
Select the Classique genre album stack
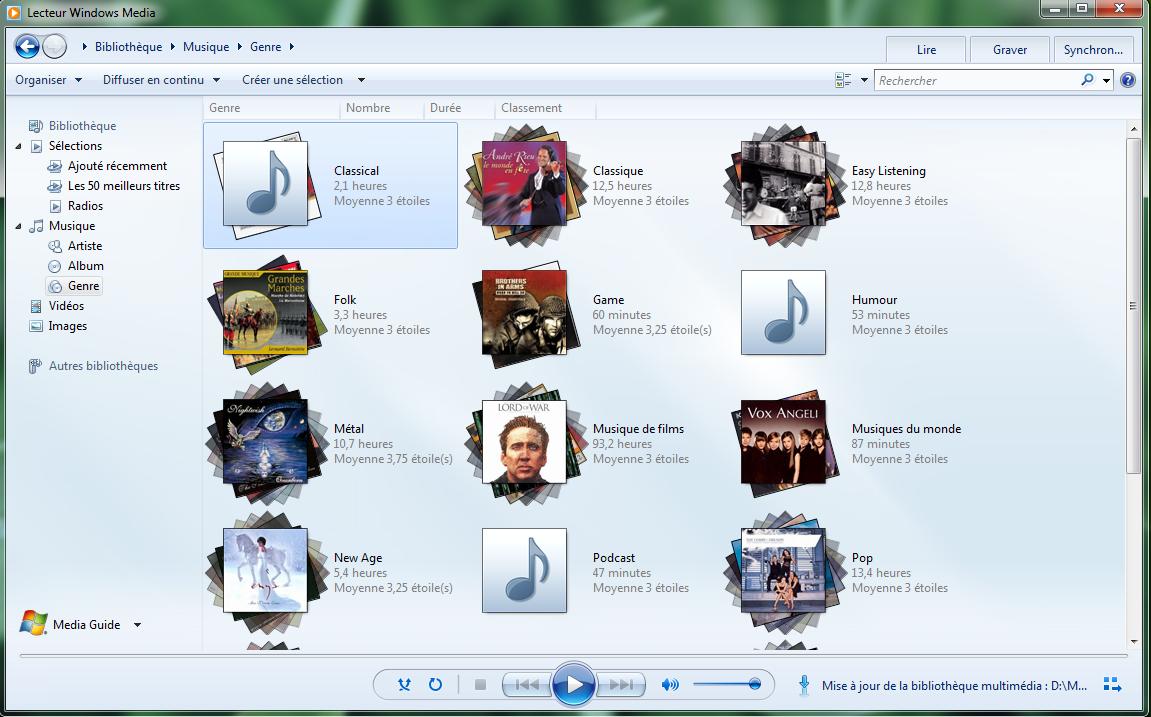pyautogui.click(x=523, y=184)
